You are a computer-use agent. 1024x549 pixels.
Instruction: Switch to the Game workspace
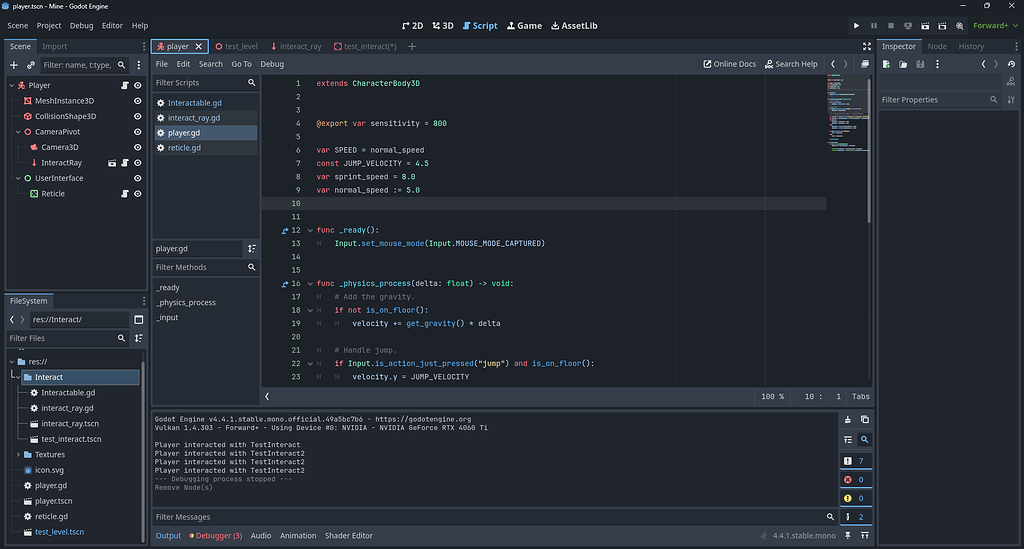pos(524,25)
